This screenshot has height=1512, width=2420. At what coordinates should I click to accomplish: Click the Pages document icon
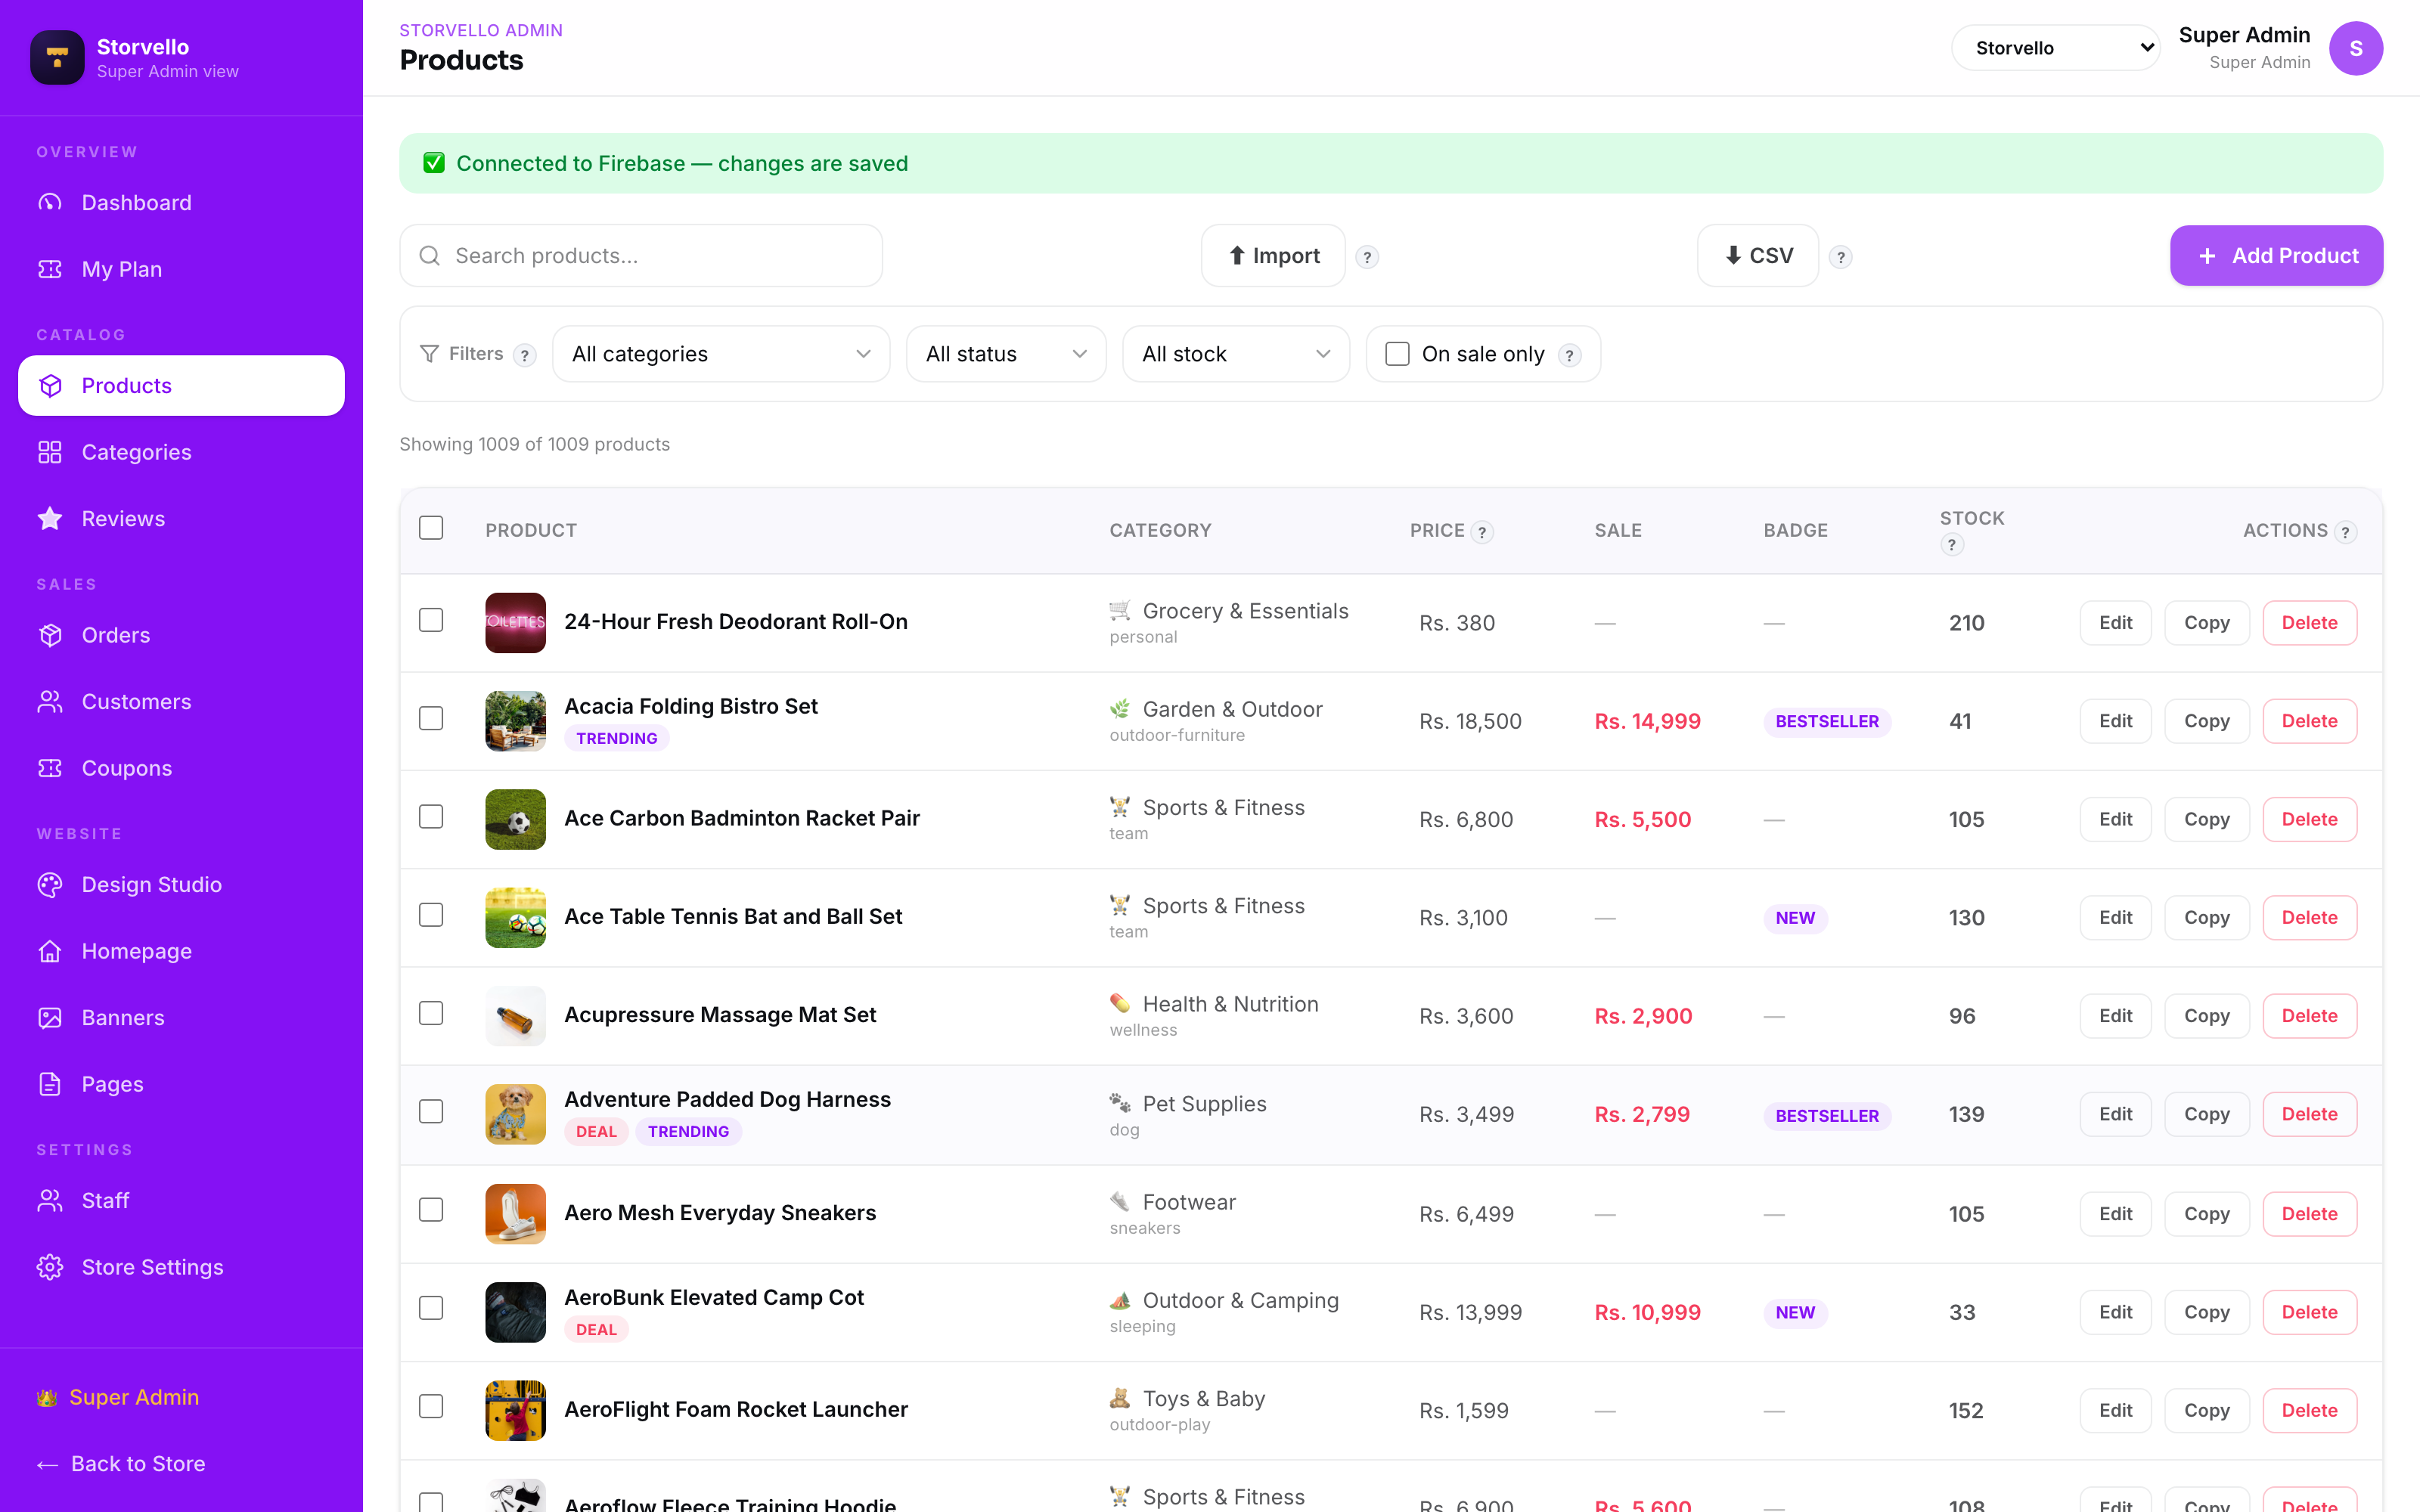(50, 1084)
